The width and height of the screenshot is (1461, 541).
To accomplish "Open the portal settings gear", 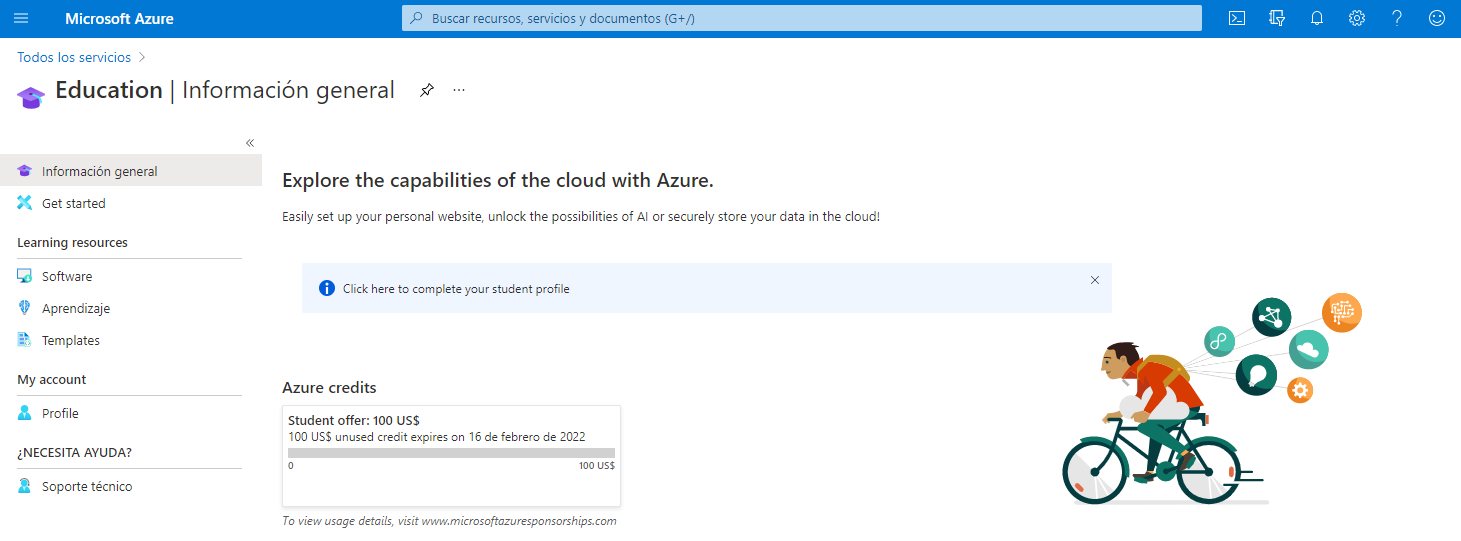I will pyautogui.click(x=1357, y=18).
